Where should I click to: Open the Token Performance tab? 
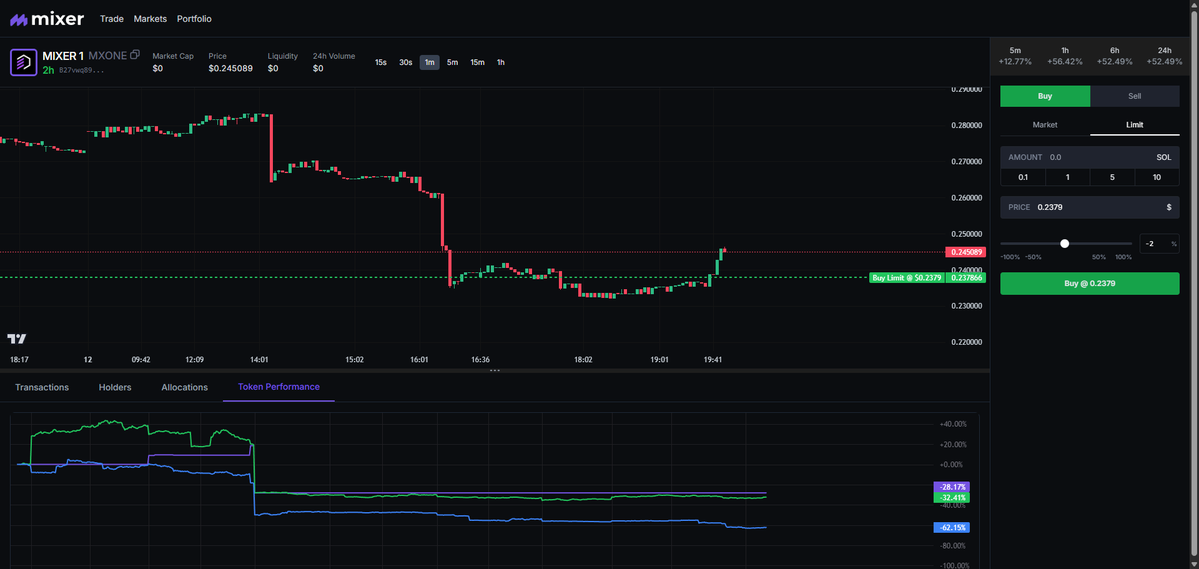pyautogui.click(x=279, y=387)
